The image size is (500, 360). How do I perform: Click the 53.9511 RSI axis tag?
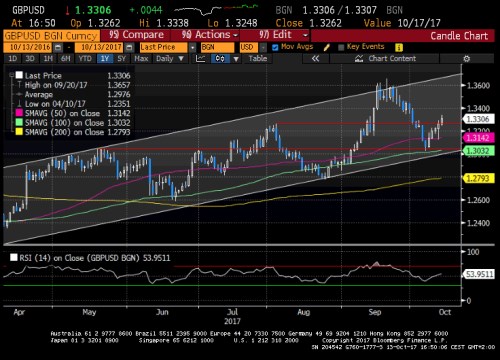(479, 274)
